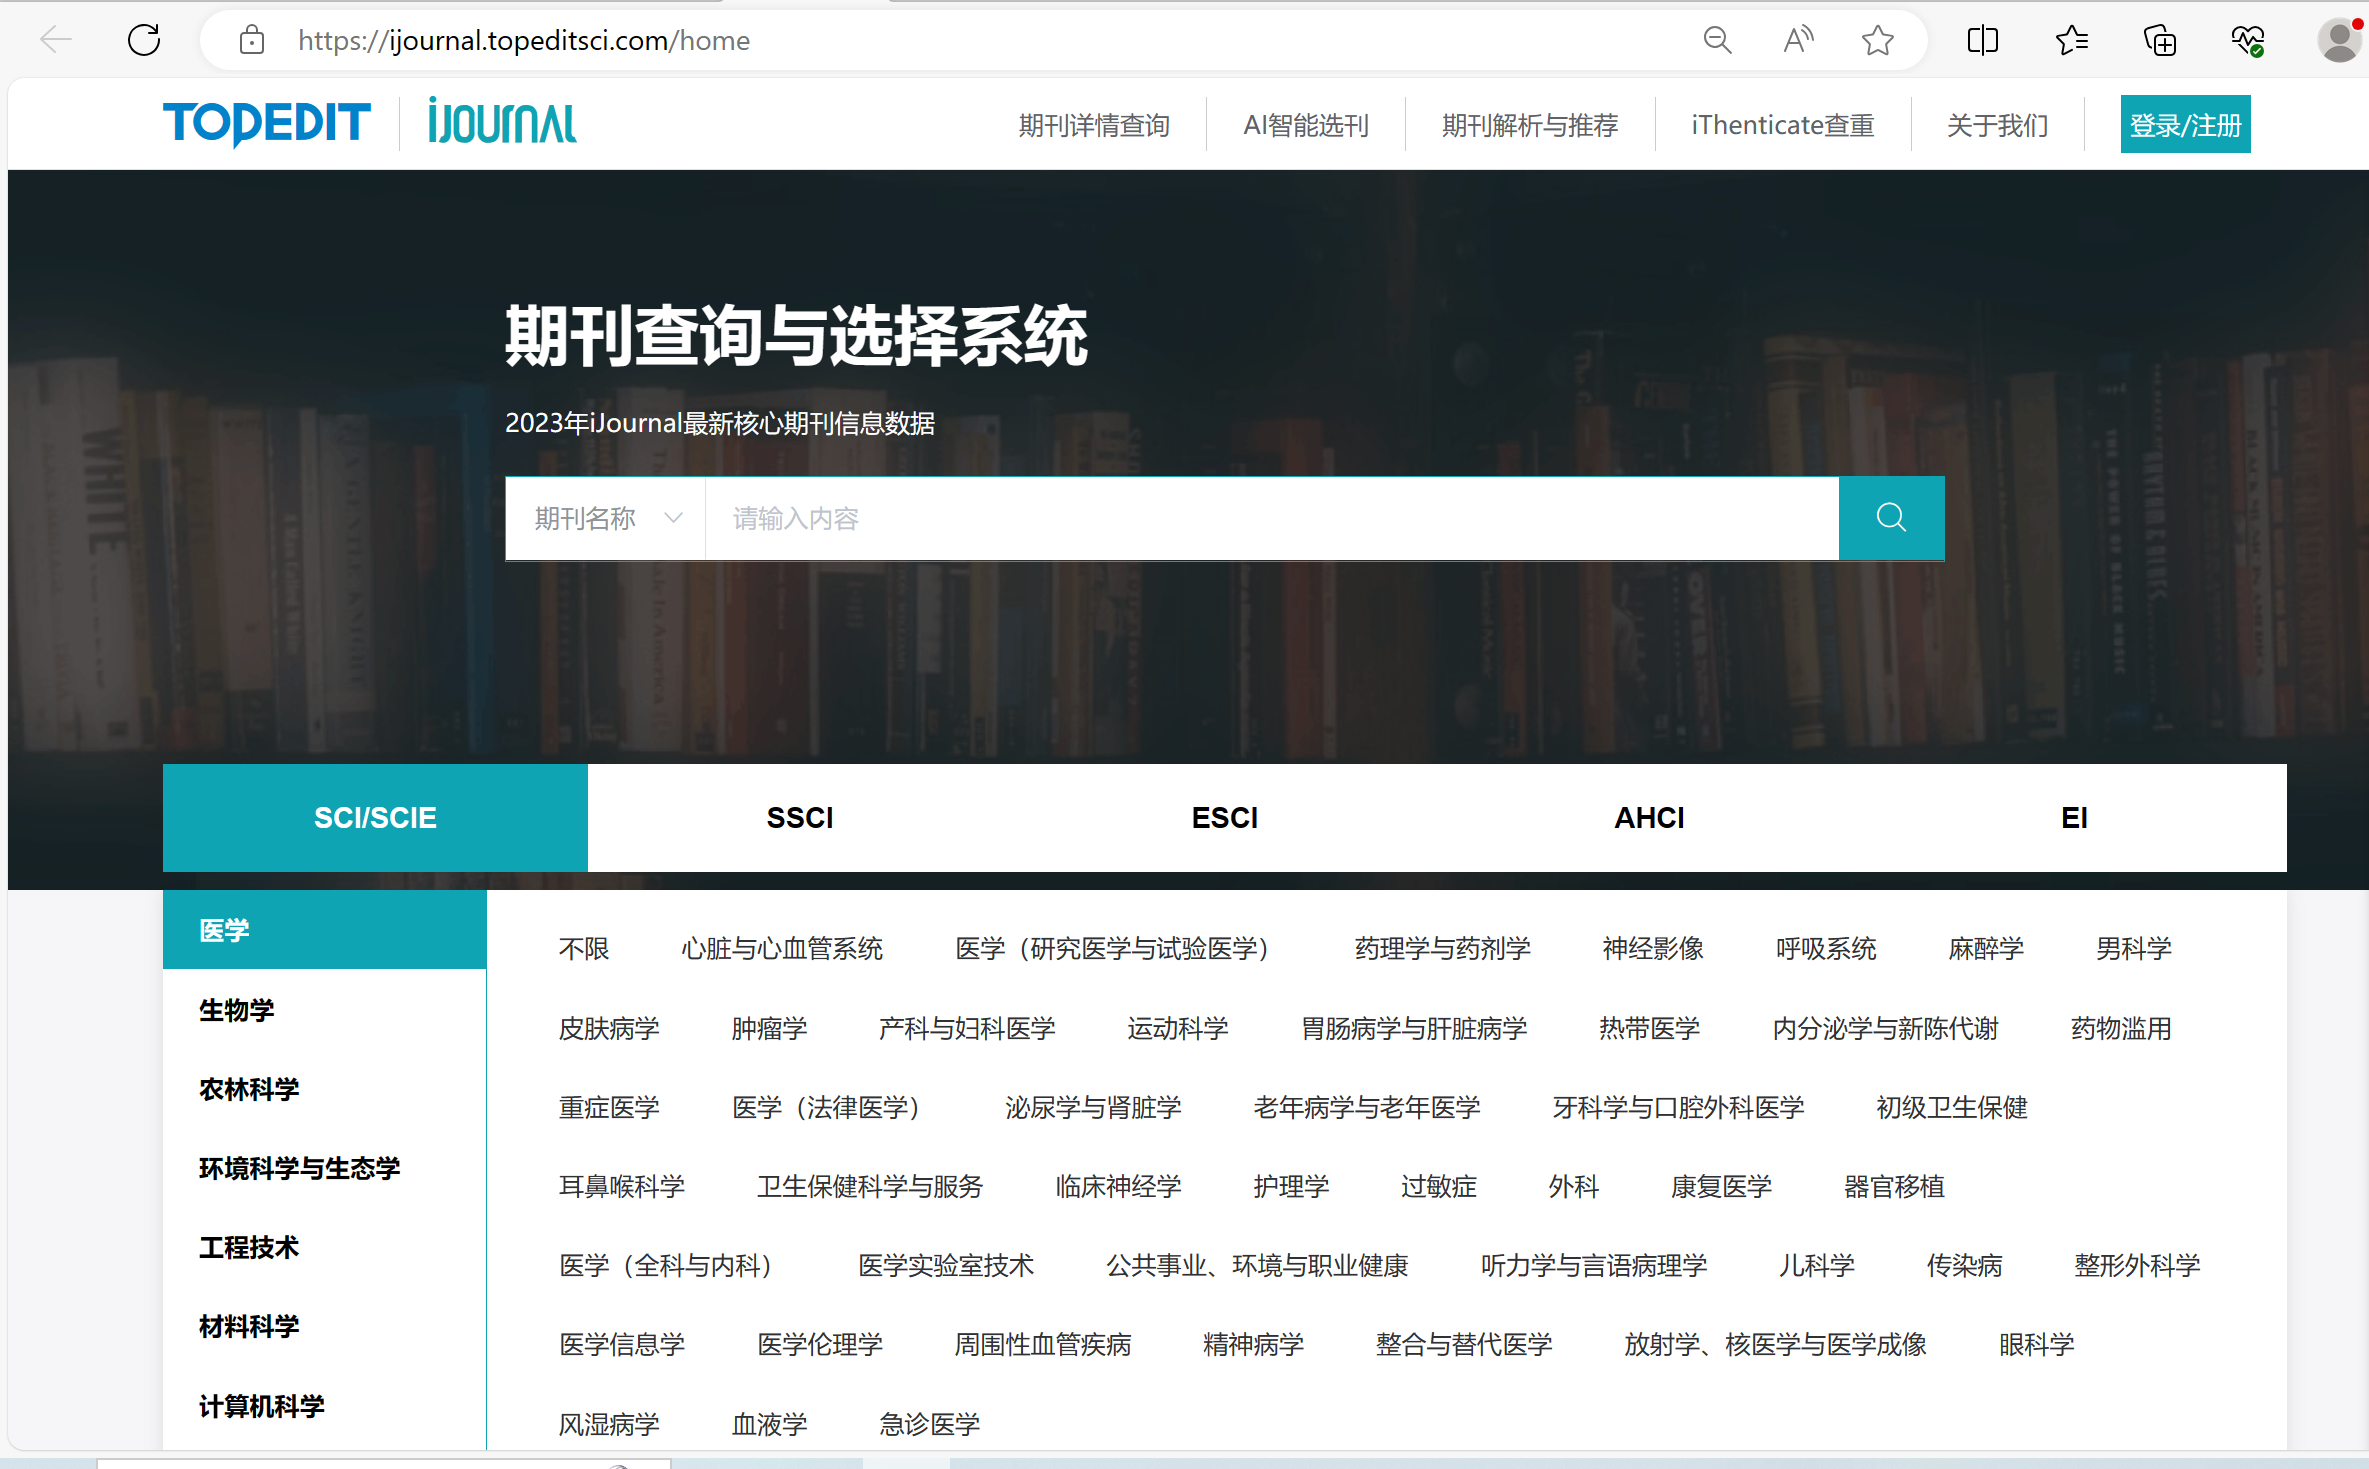The image size is (2369, 1469).
Task: Click the read aloud icon
Action: 1797,40
